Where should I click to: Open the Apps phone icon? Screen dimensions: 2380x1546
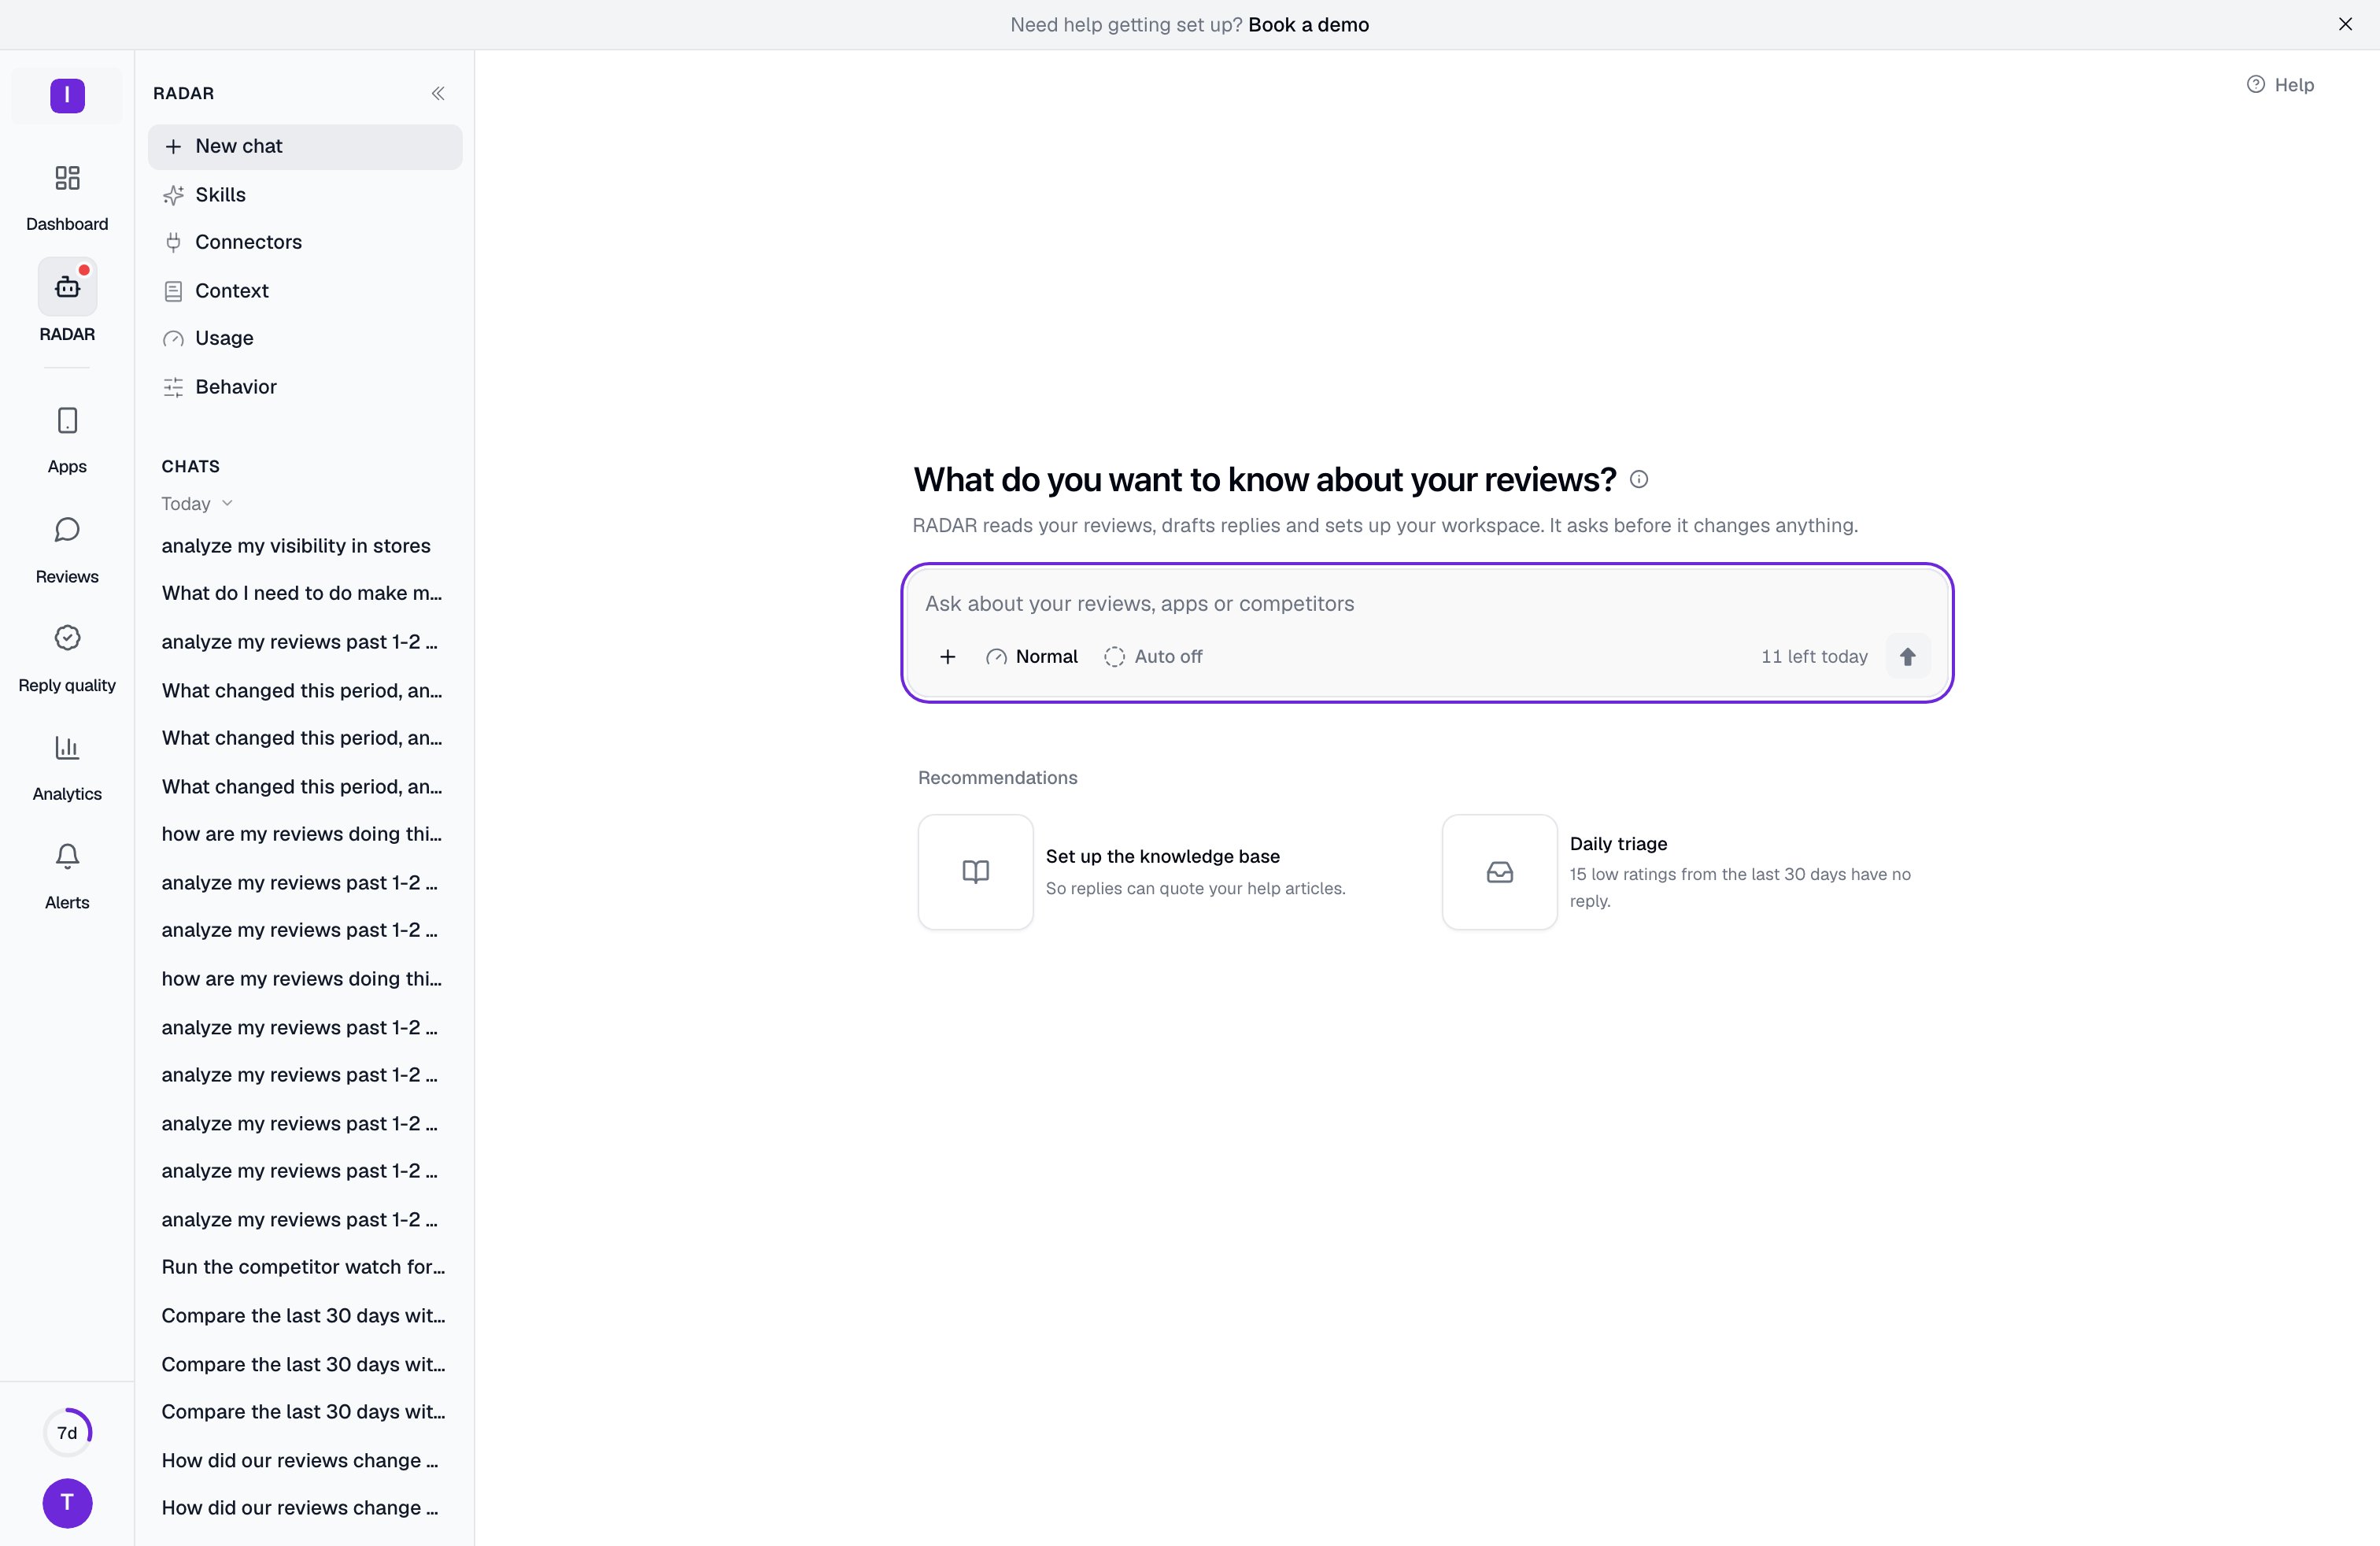pyautogui.click(x=67, y=420)
